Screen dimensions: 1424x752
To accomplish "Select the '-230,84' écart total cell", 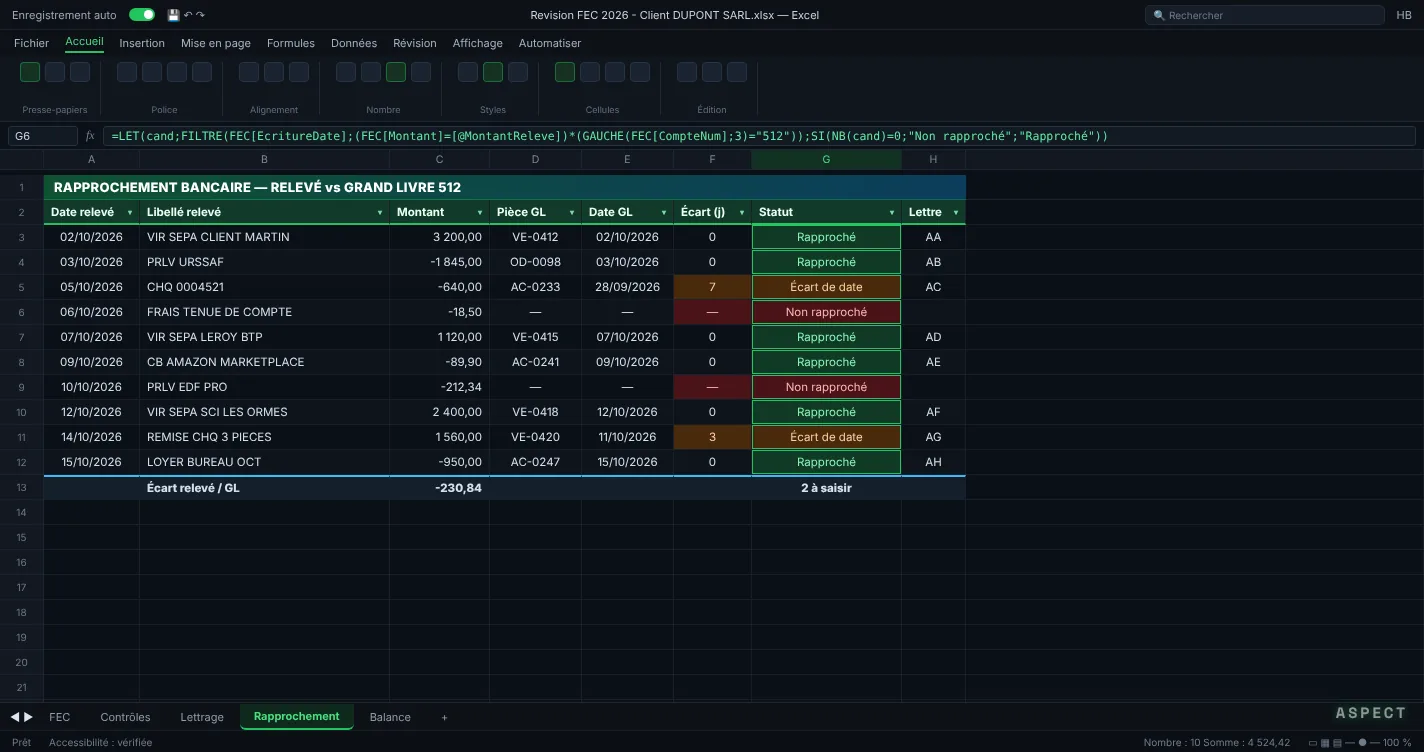I will (x=440, y=488).
